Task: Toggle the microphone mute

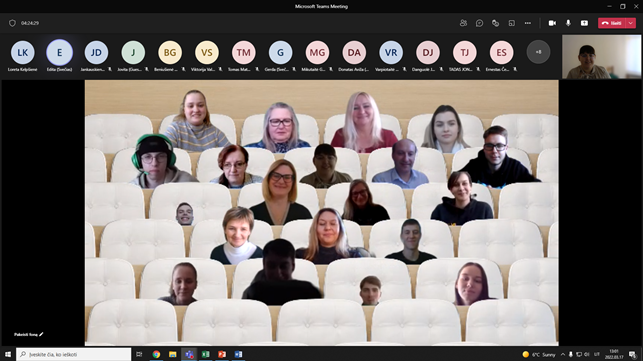Action: [x=568, y=23]
